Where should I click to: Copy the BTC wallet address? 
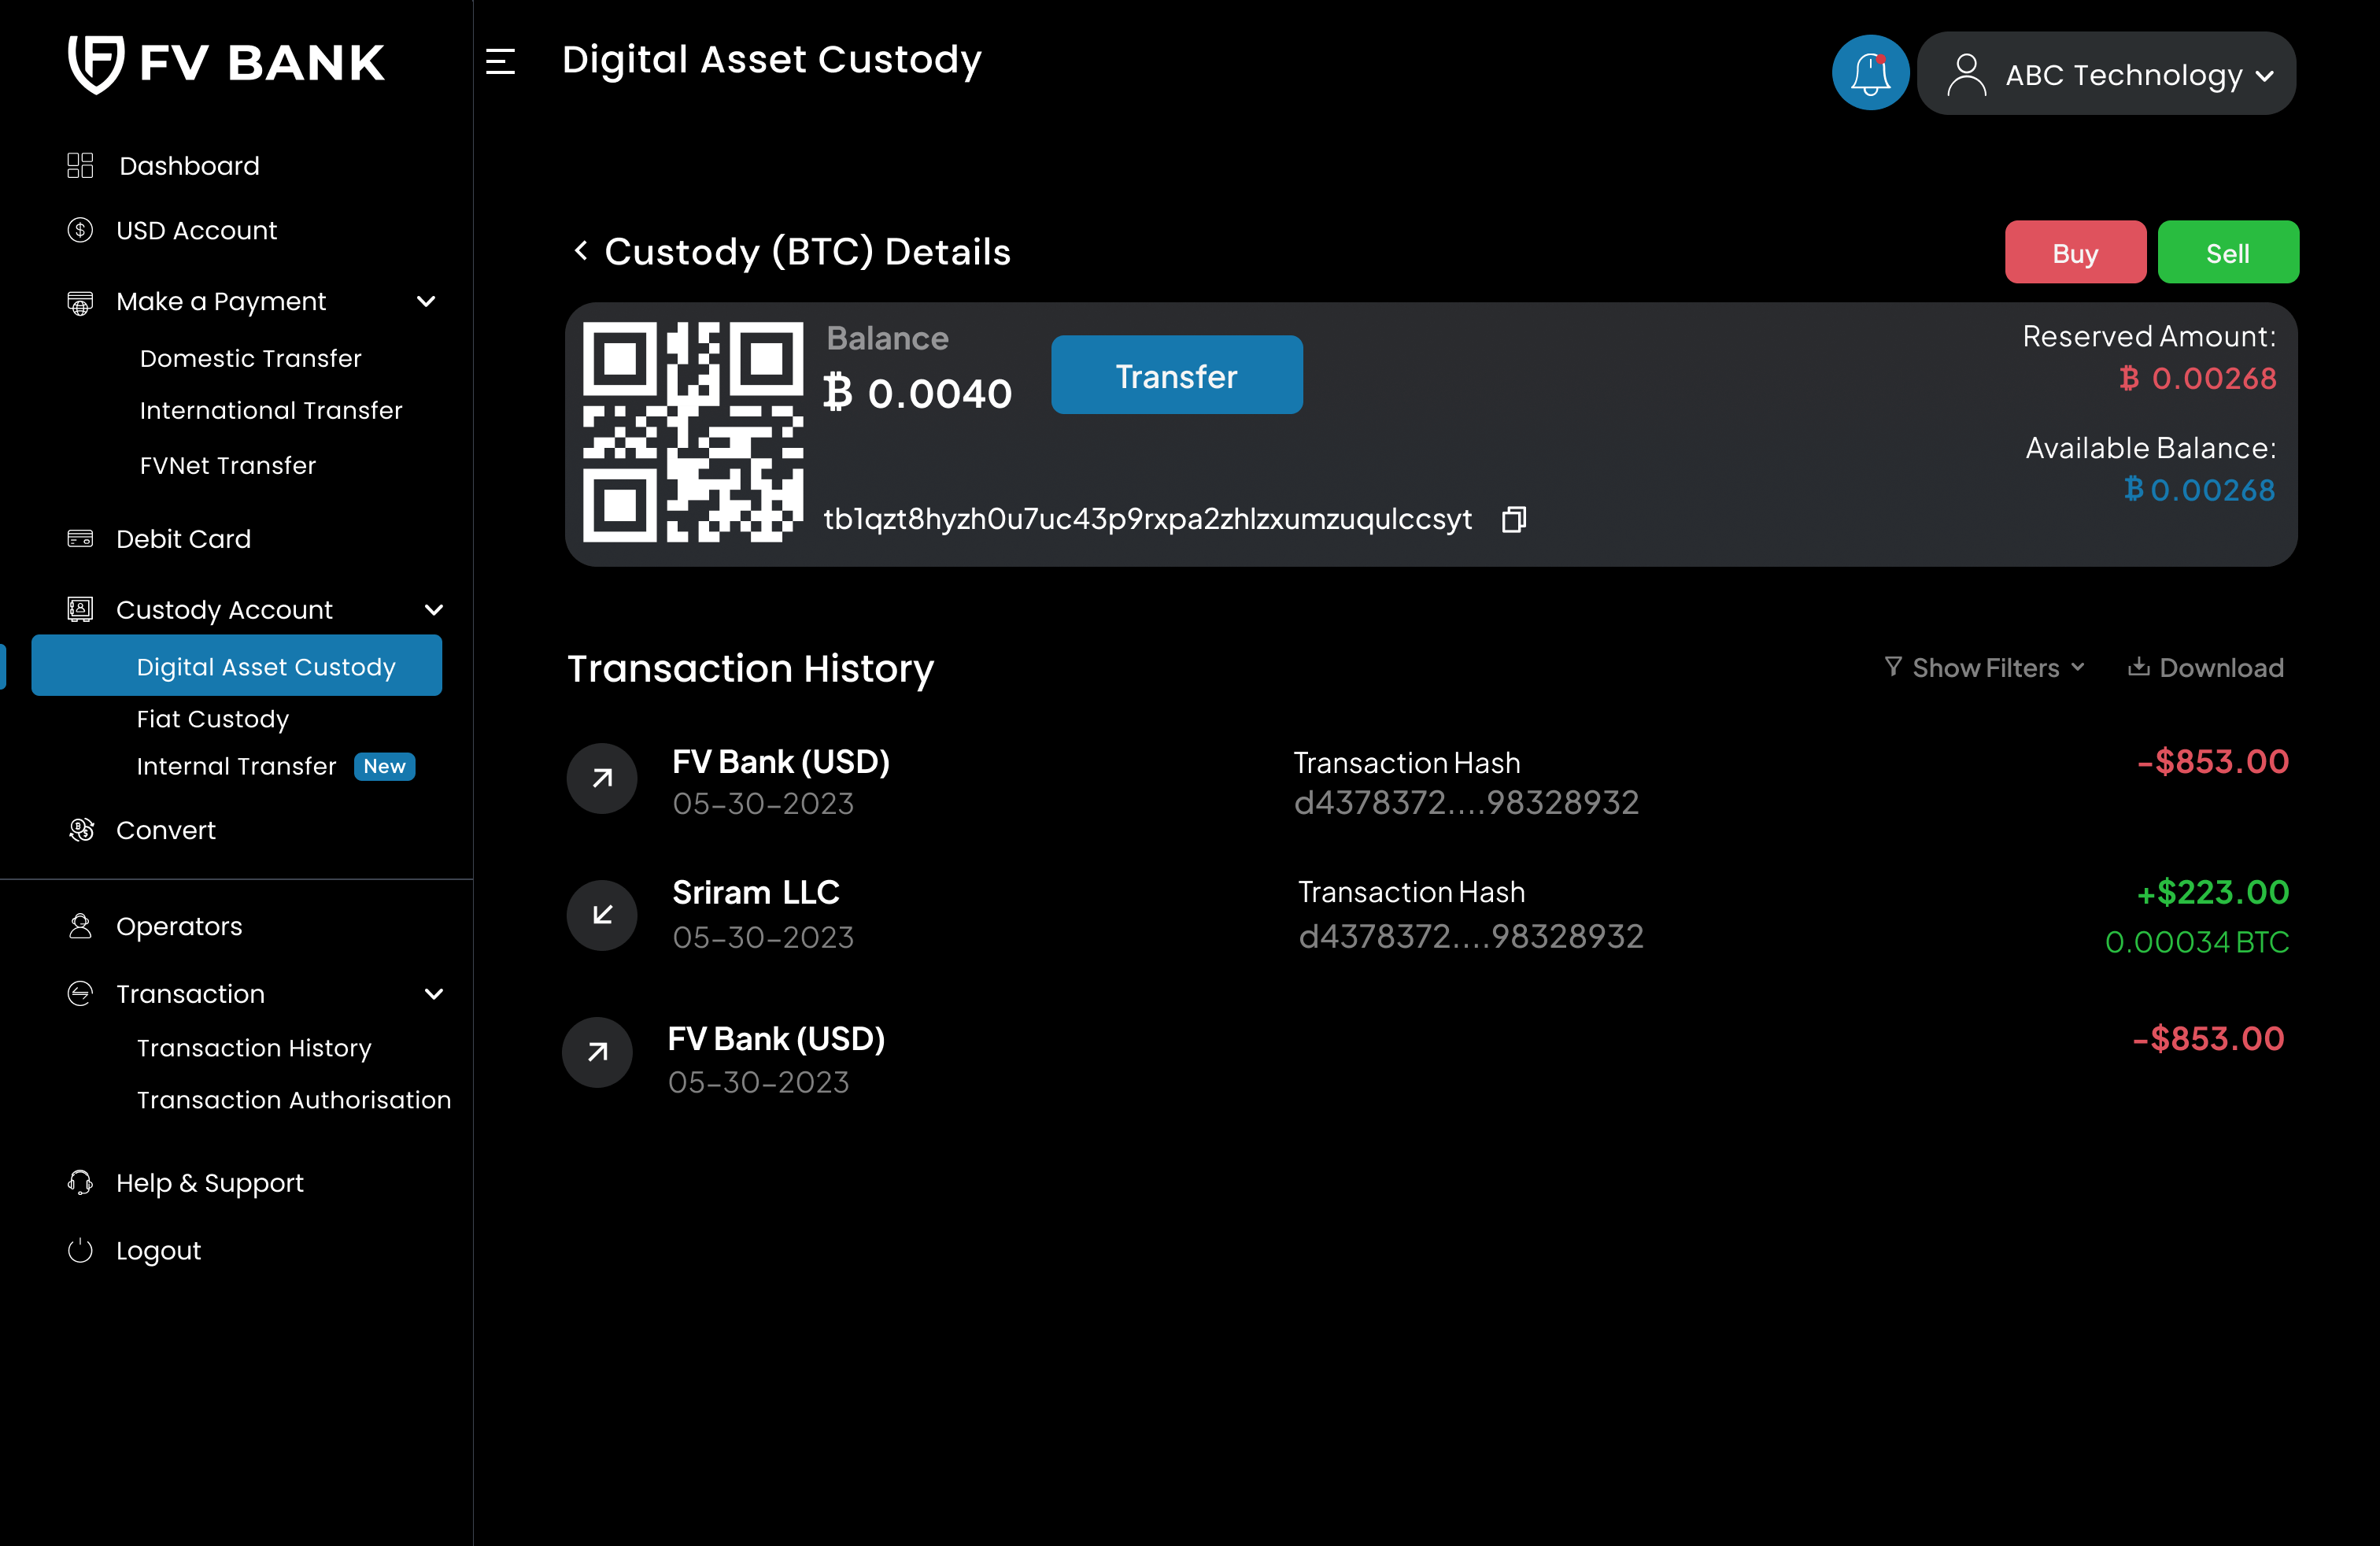1513,519
